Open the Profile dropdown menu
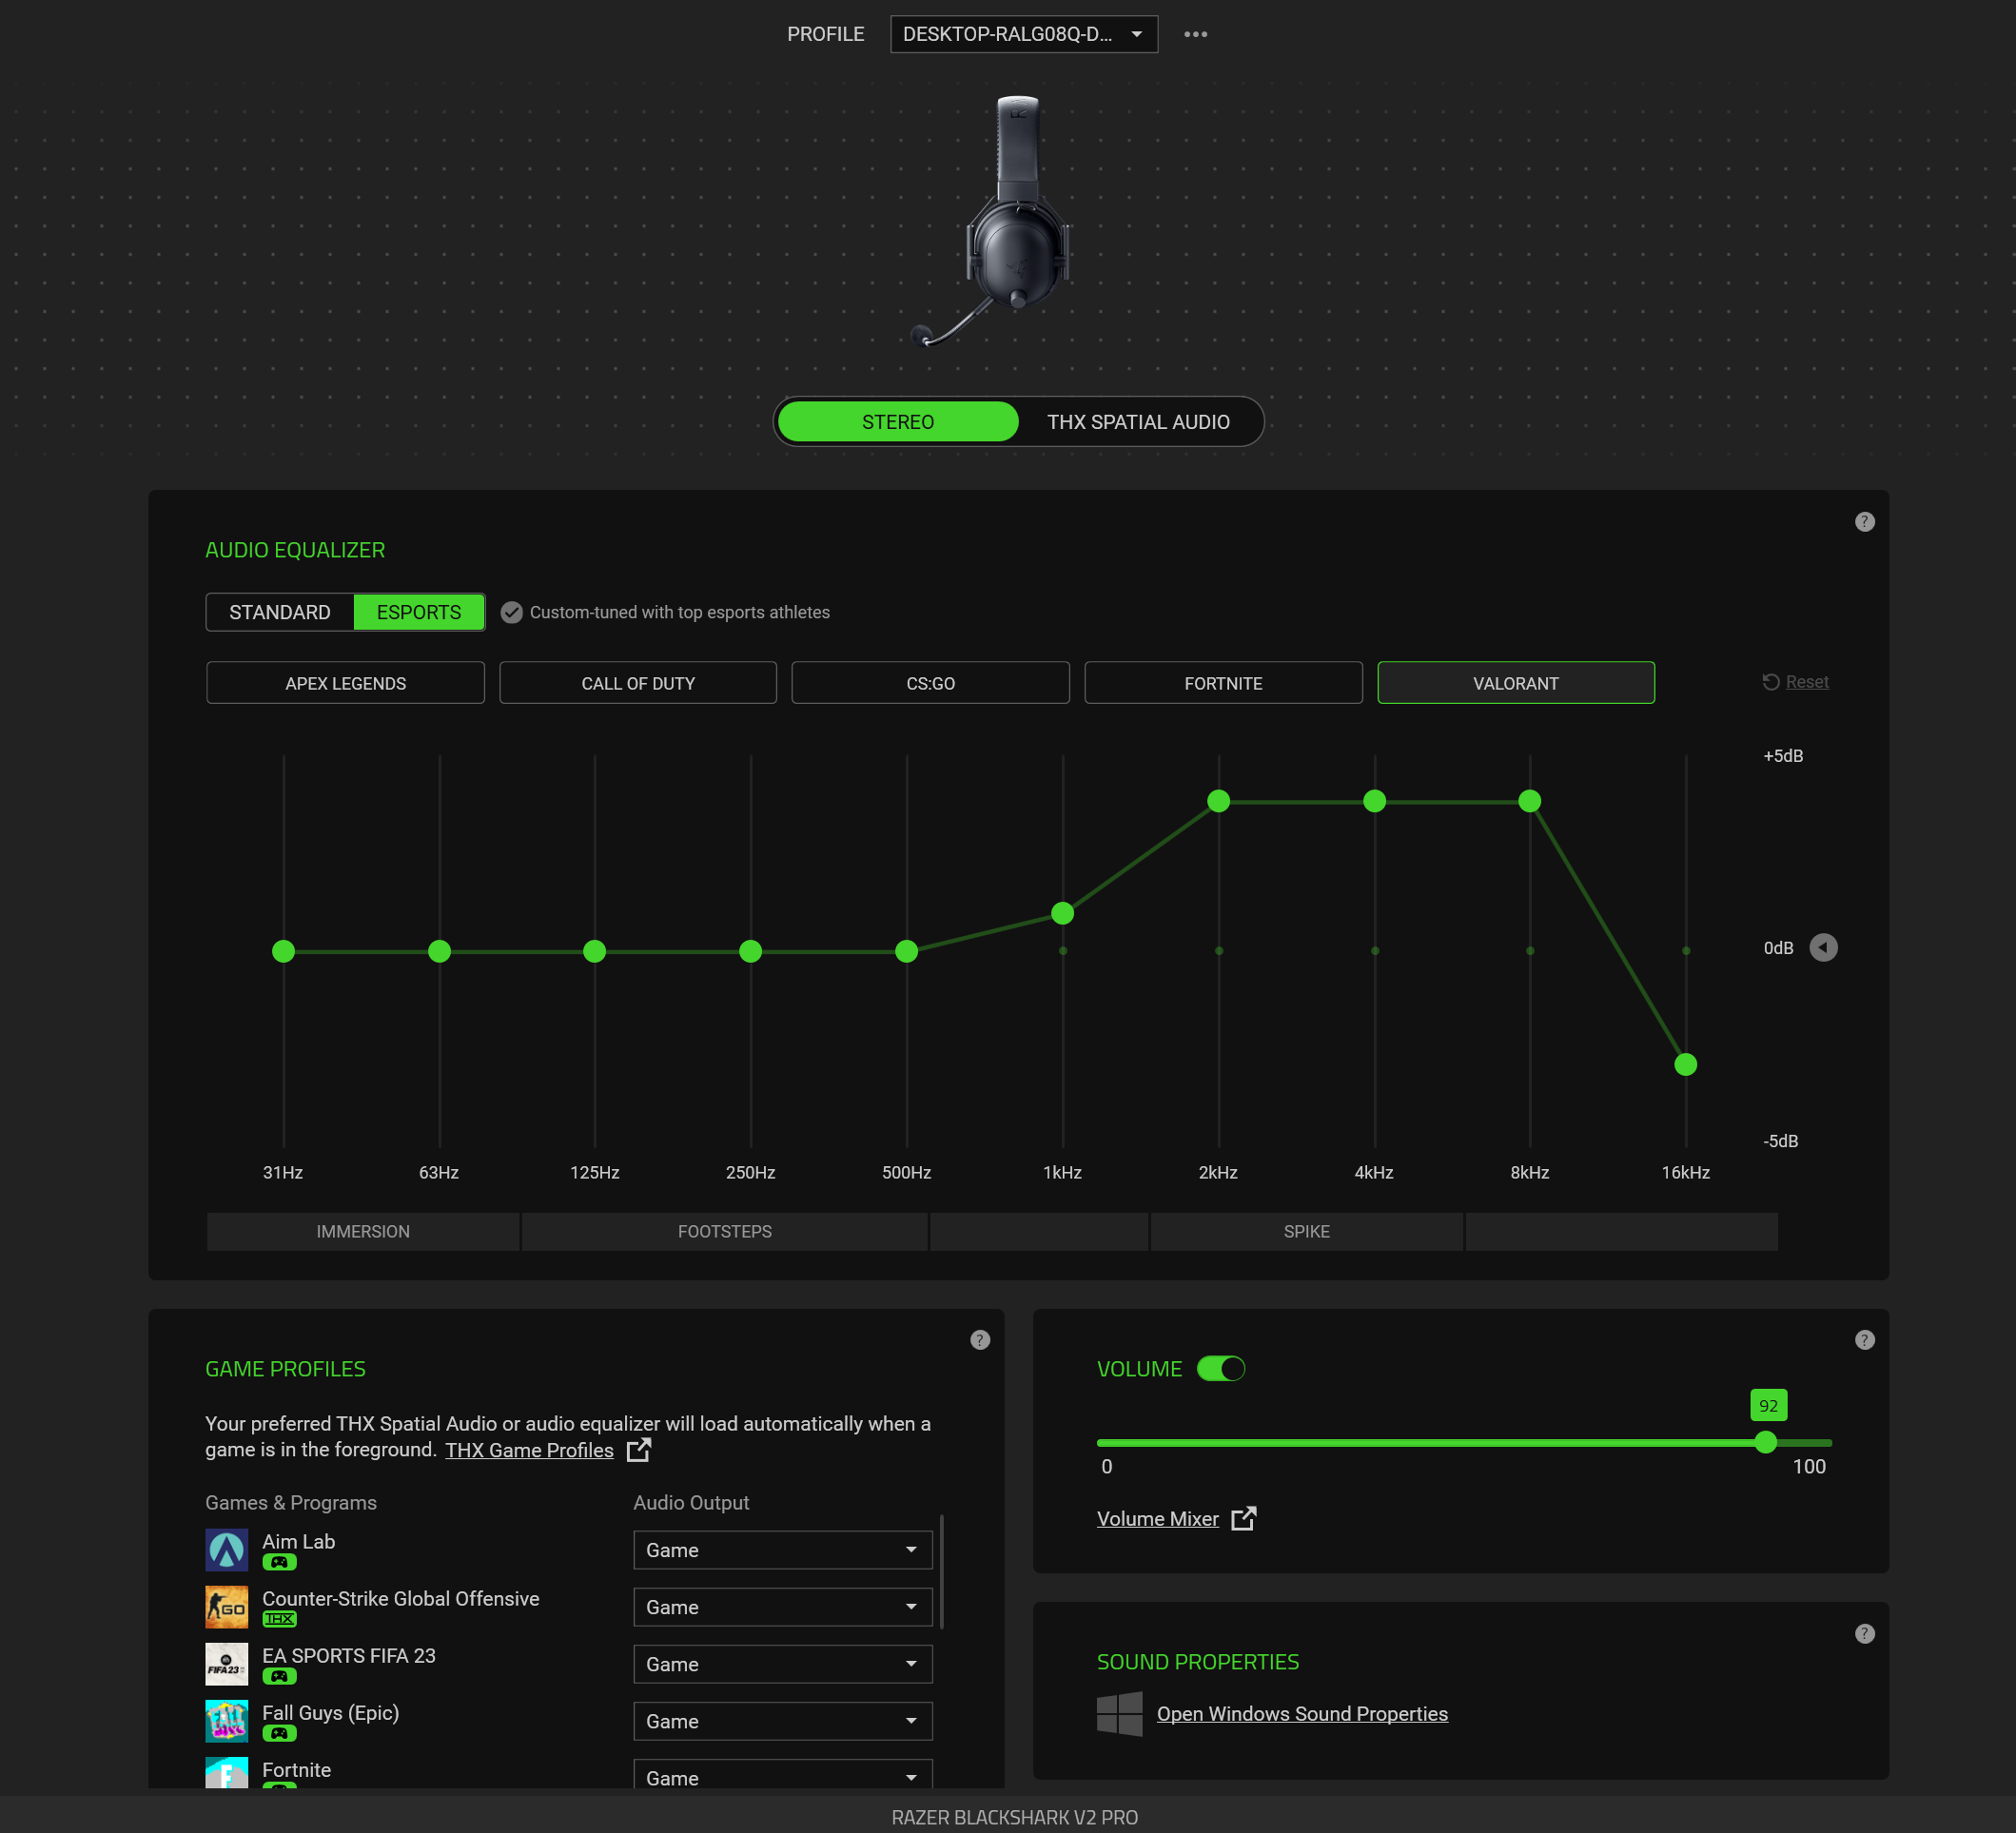Viewport: 2016px width, 1833px height. coord(1023,34)
